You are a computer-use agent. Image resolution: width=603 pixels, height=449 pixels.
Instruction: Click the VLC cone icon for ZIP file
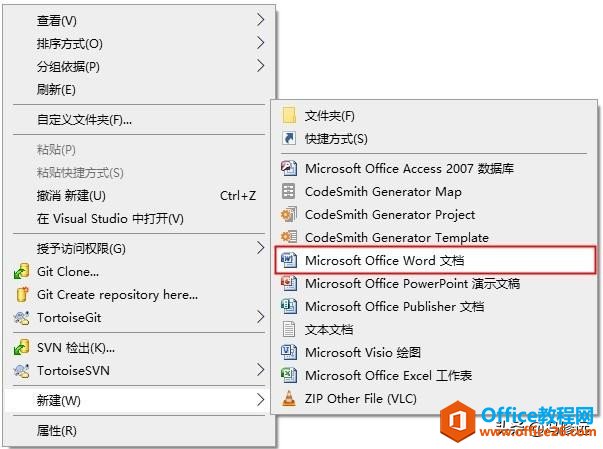[289, 398]
